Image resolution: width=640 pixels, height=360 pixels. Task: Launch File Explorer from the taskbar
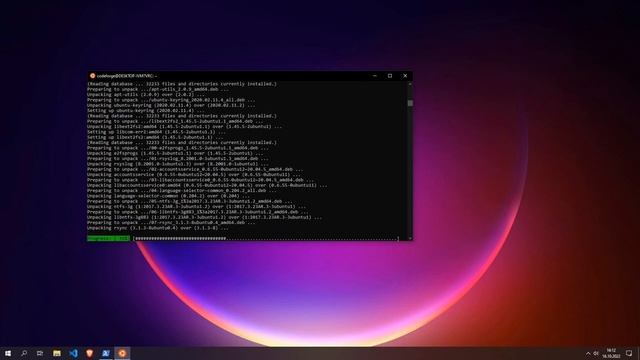point(57,353)
